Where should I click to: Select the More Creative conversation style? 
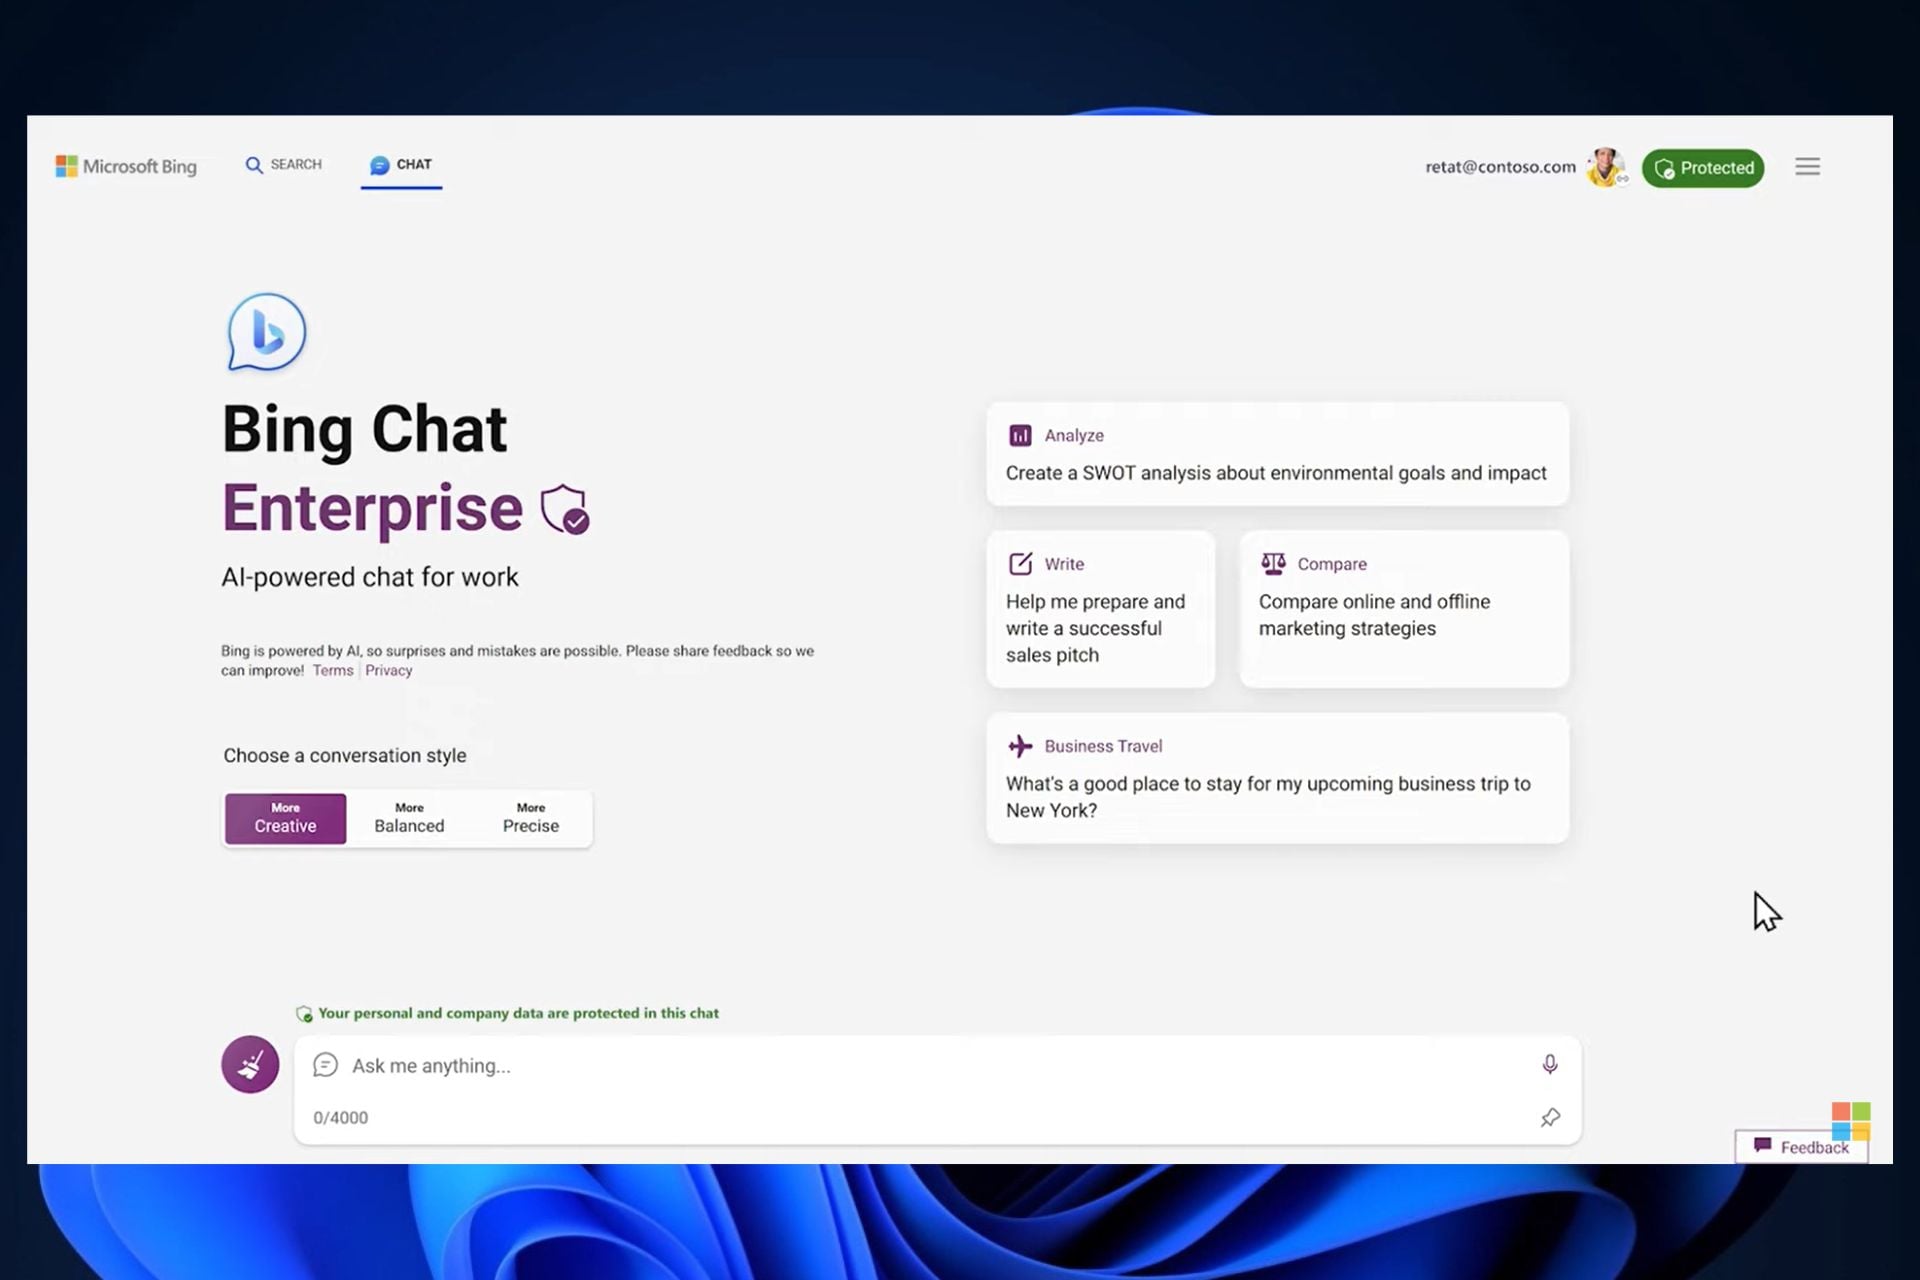(x=284, y=818)
